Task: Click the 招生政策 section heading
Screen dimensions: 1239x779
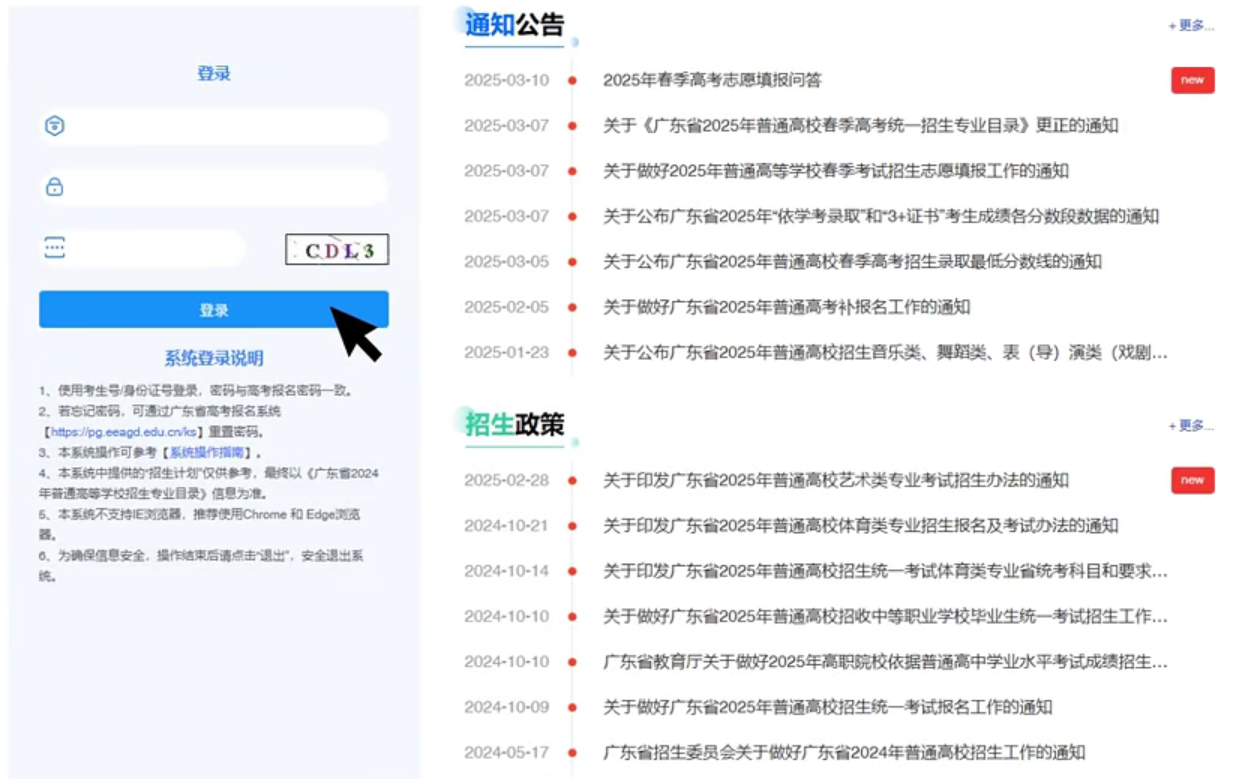Action: [515, 424]
